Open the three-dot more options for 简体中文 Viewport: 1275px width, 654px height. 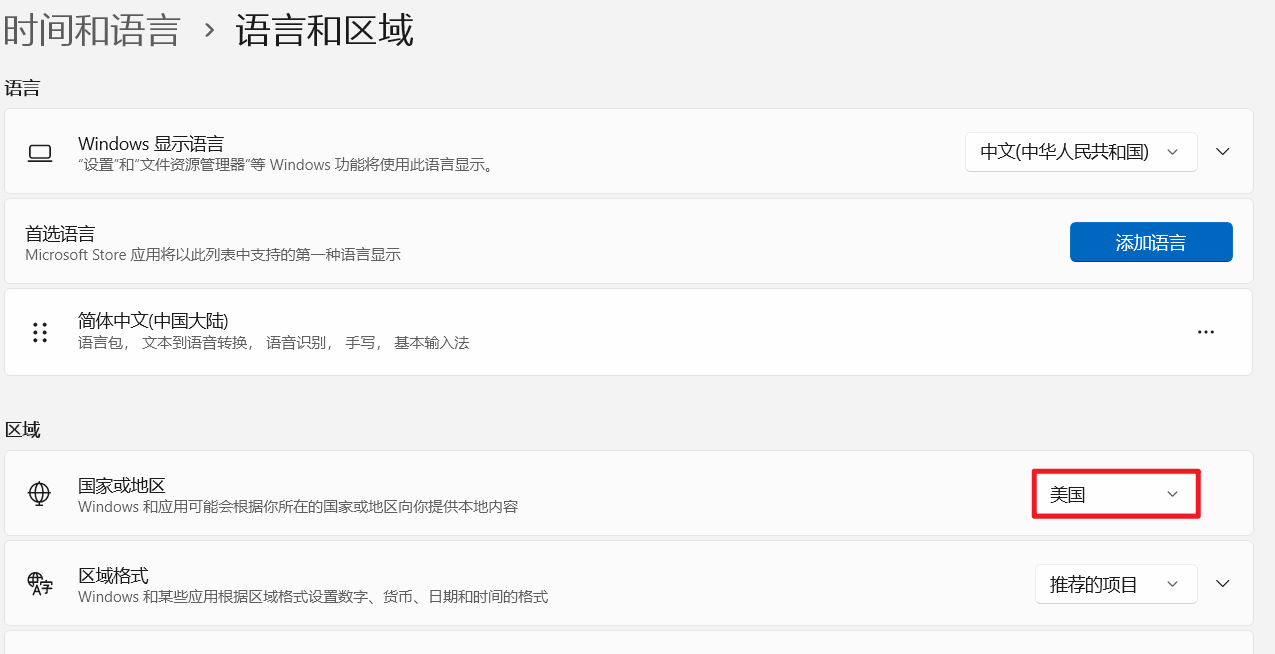click(1205, 332)
